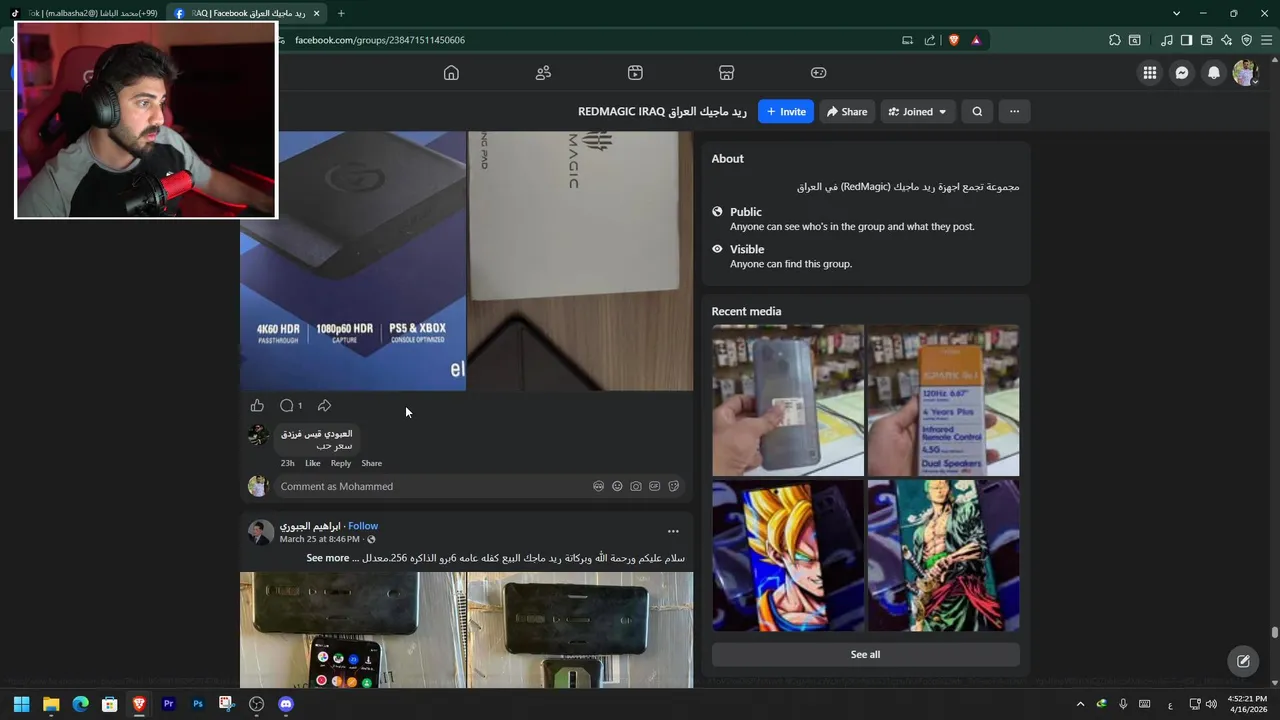Open Brave VPN shield icon in toolbar
Screen dimensions: 1280x720
pyautogui.click(x=1246, y=40)
